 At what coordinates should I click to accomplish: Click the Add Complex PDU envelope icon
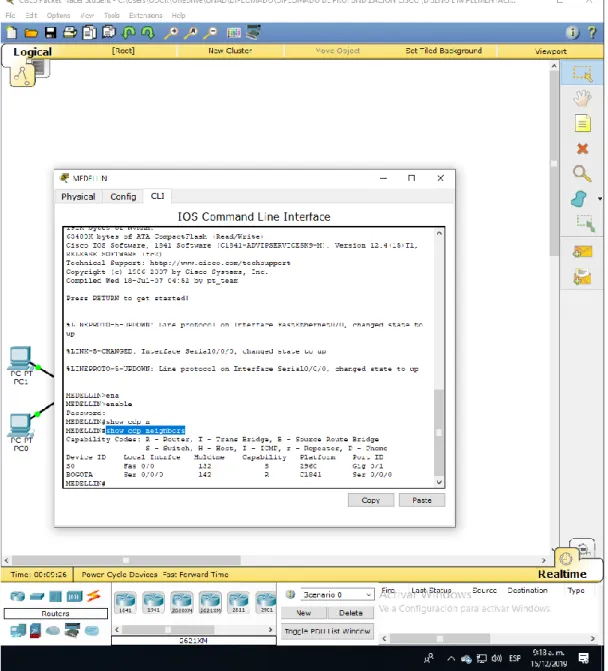point(582,277)
